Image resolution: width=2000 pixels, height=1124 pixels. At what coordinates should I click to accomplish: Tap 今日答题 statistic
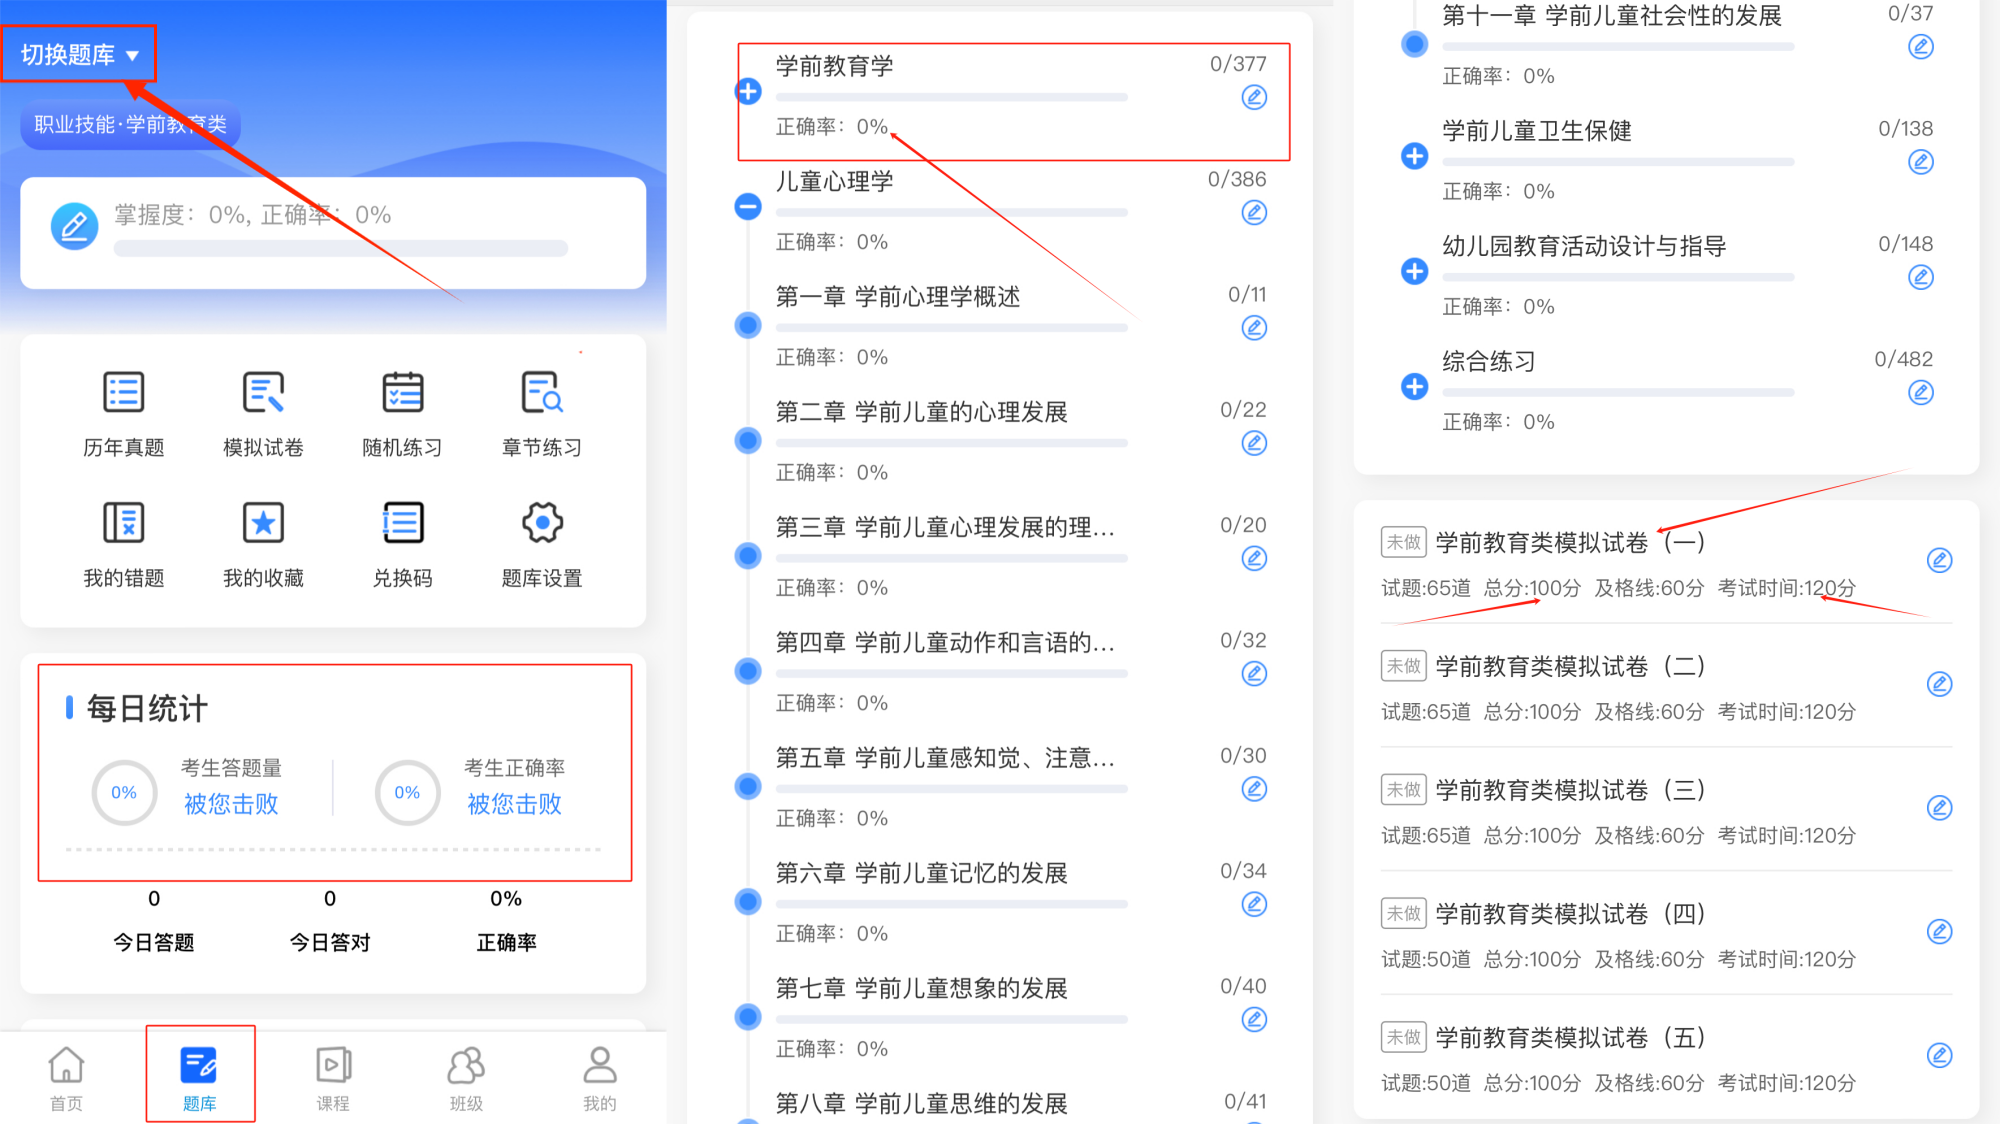[x=154, y=921]
